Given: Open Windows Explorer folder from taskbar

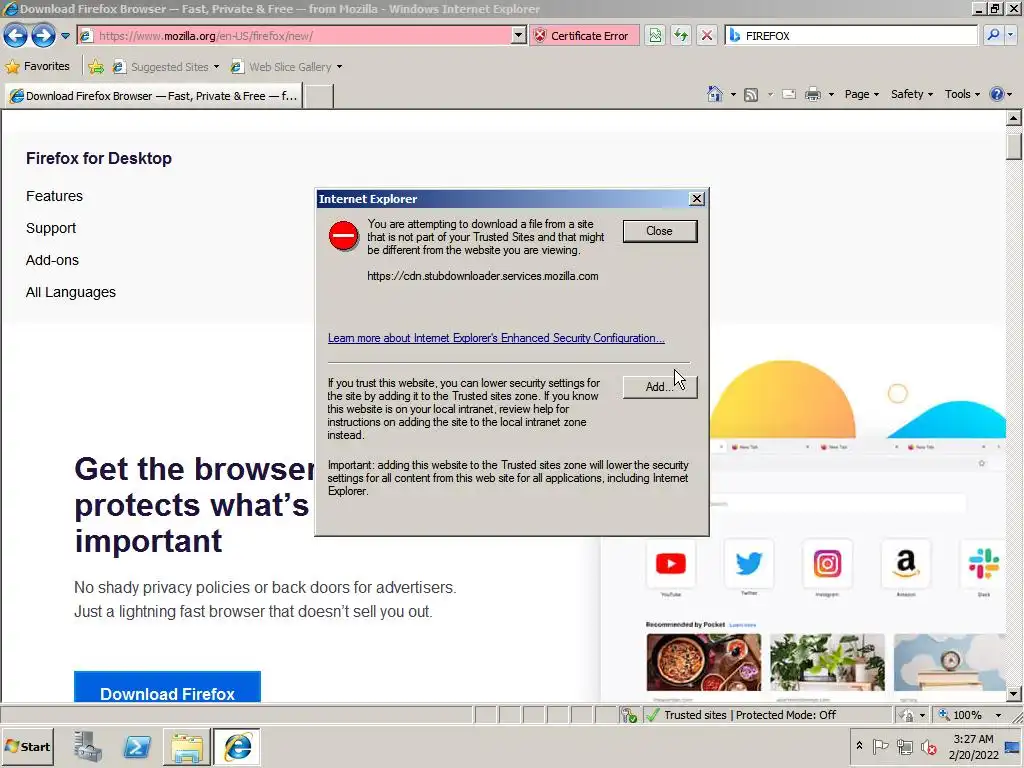Looking at the screenshot, I should pyautogui.click(x=187, y=746).
